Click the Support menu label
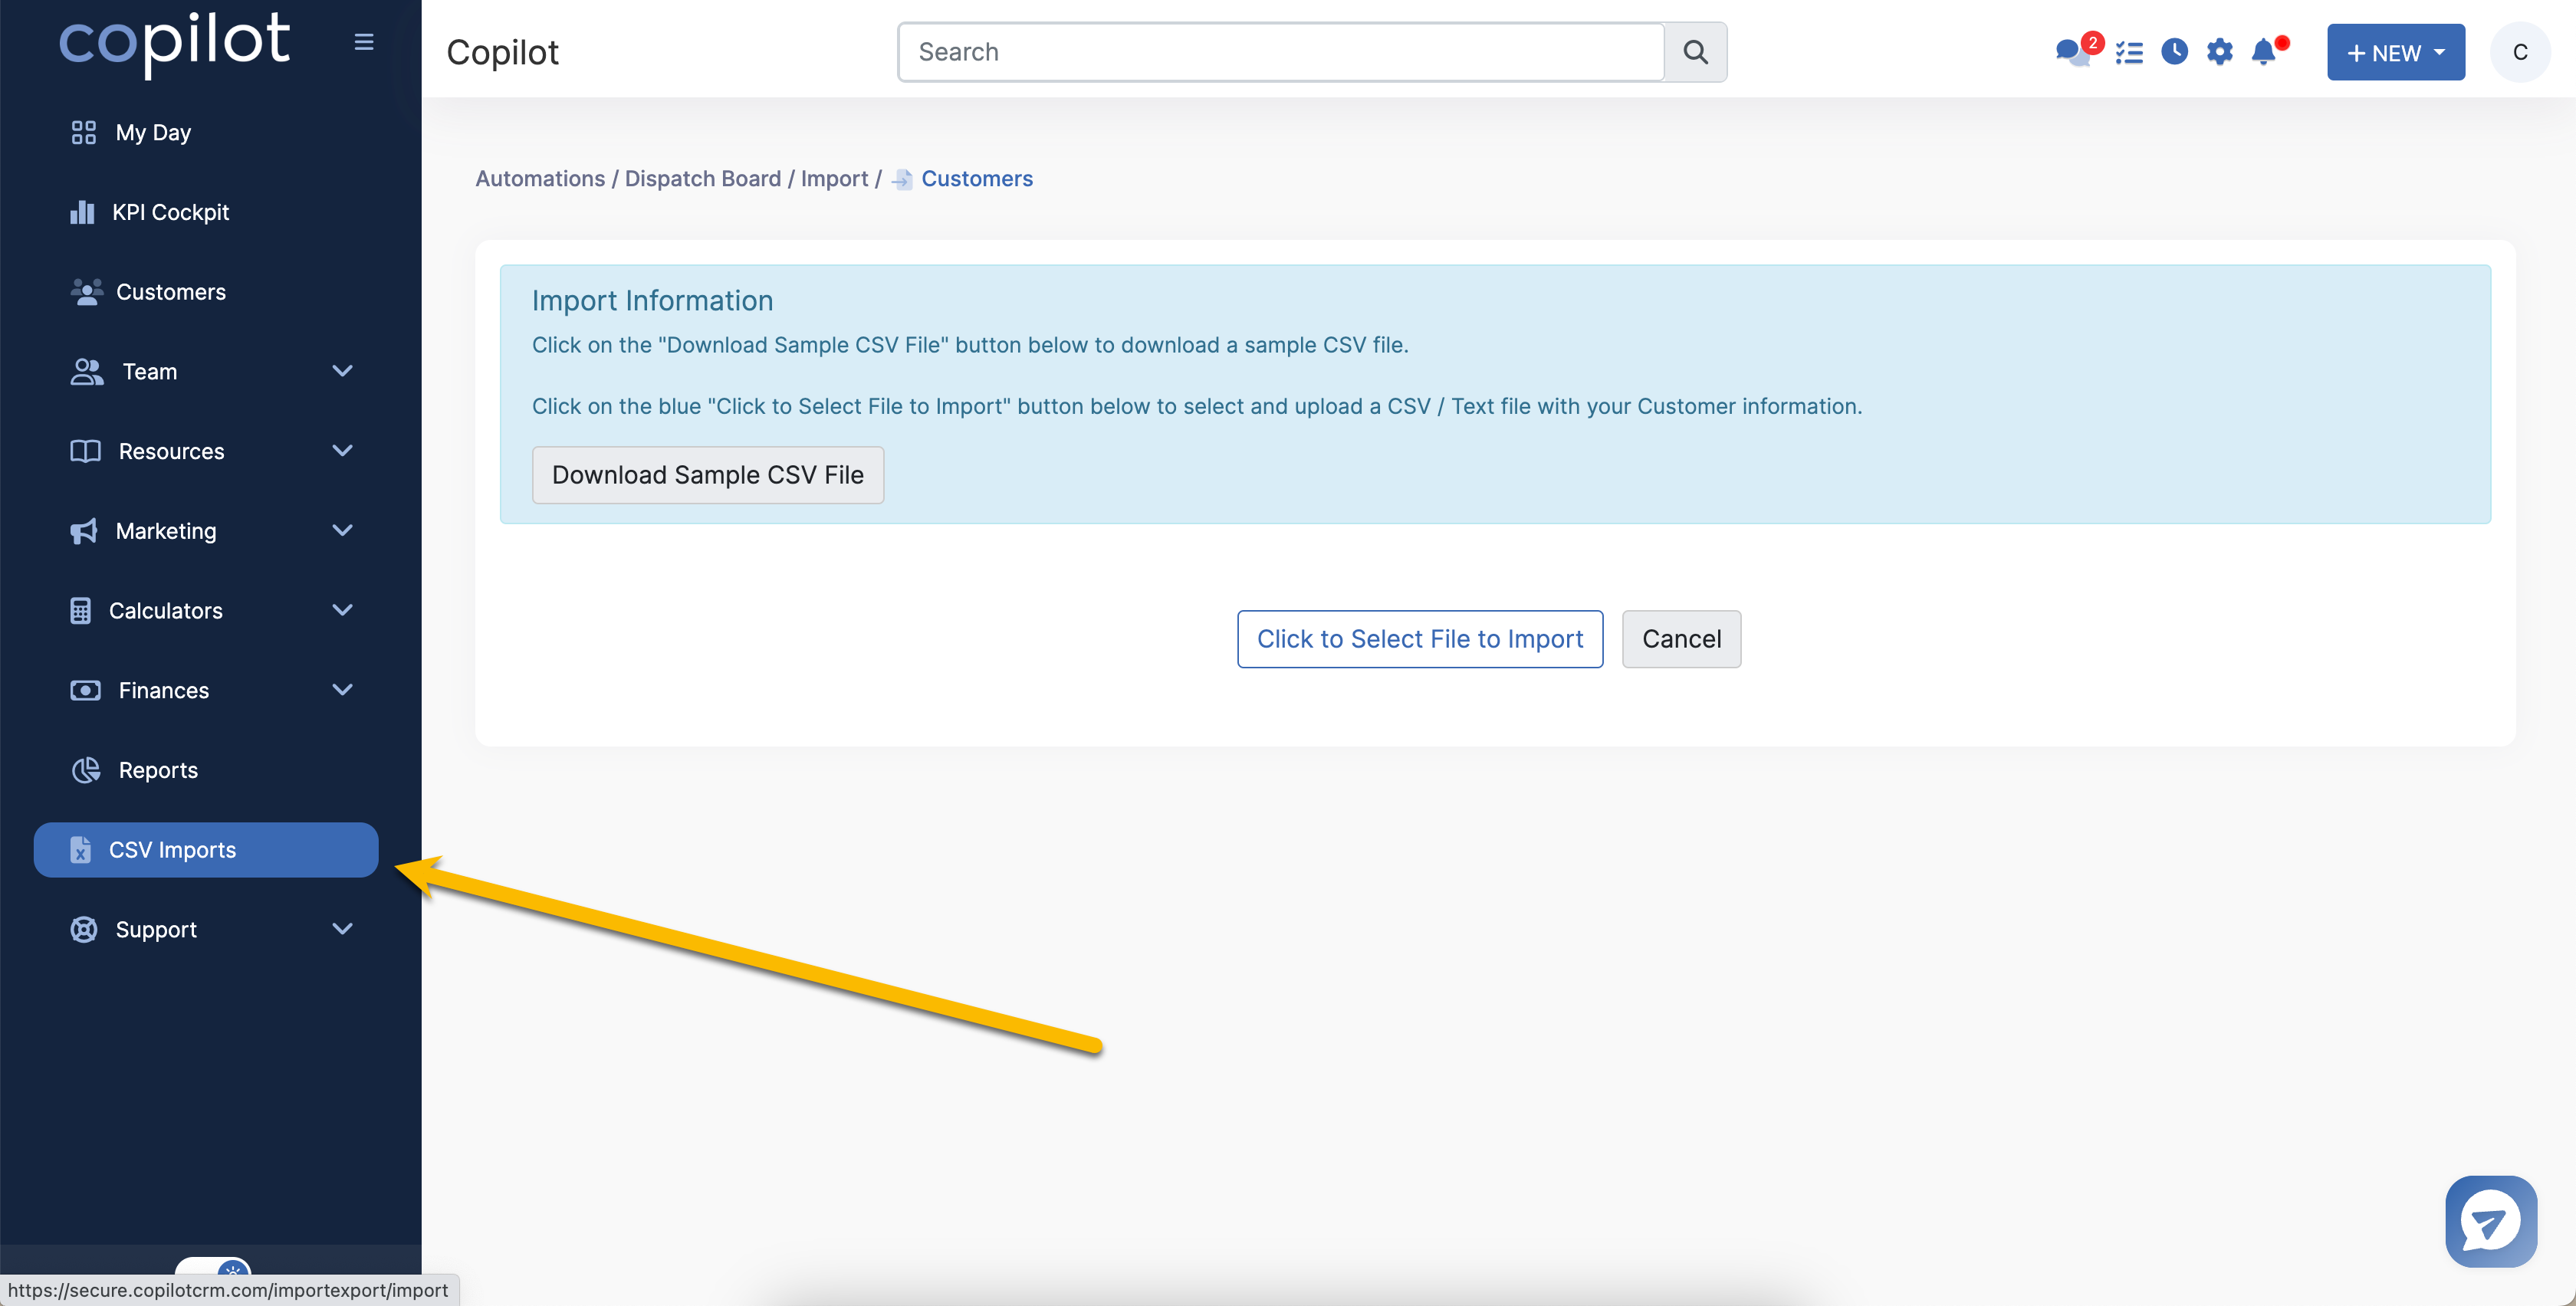The width and height of the screenshot is (2576, 1306). pos(156,930)
